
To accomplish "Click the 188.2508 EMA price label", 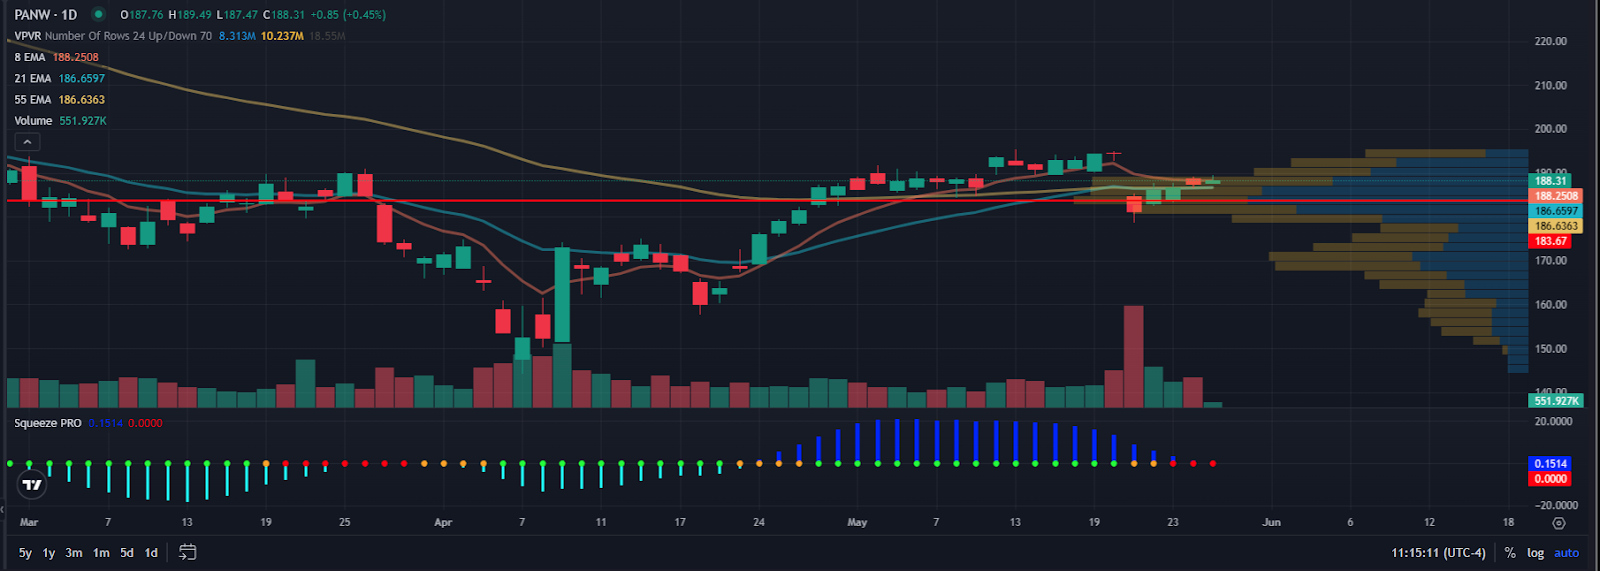I will 1556,196.
